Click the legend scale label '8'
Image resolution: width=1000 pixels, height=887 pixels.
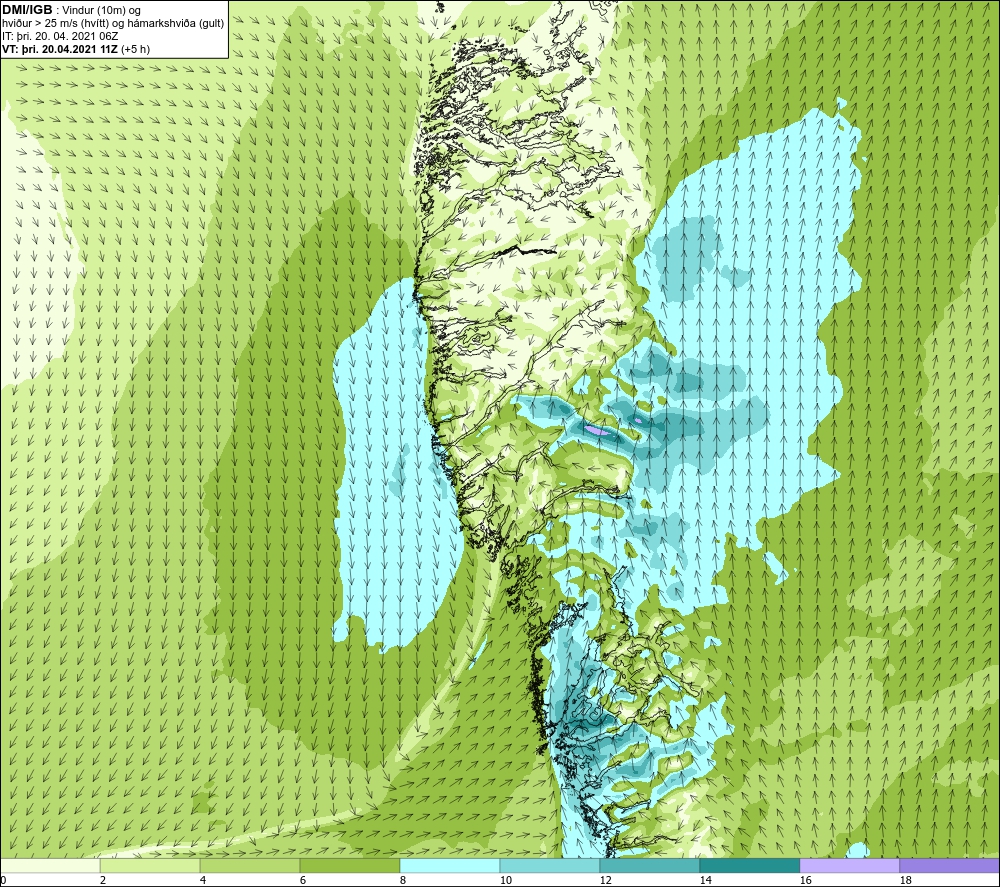pos(403,880)
